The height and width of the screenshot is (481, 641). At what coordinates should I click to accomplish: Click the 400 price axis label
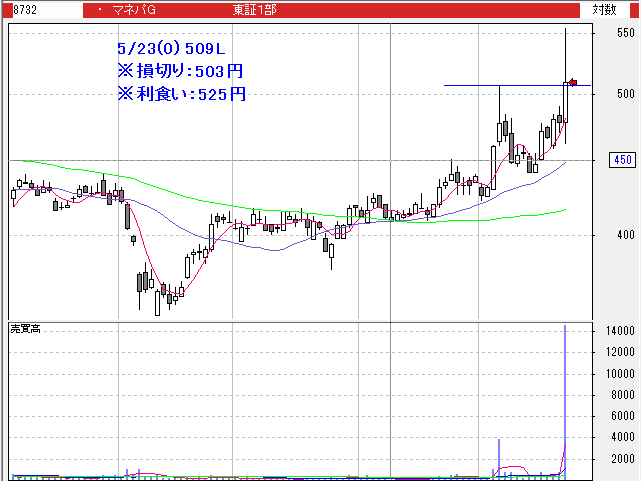625,235
